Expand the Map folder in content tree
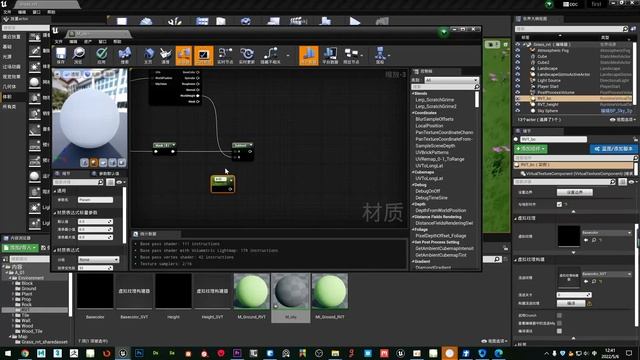The height and width of the screenshot is (360, 640). pyautogui.click(x=10, y=337)
